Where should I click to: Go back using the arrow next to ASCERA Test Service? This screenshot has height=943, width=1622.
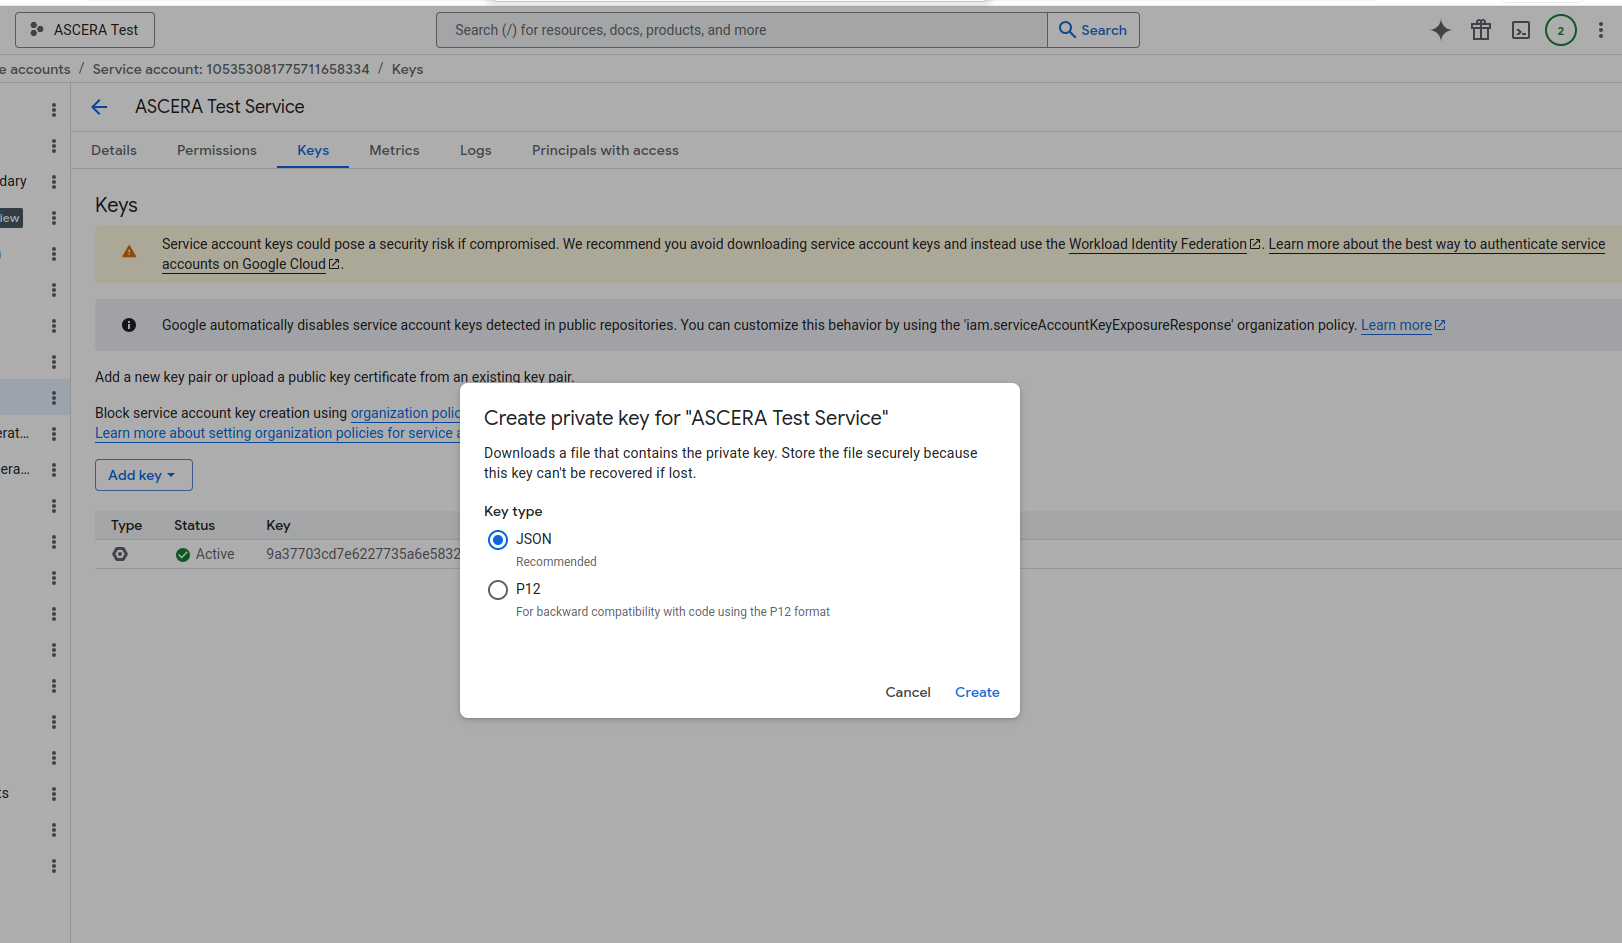point(99,107)
